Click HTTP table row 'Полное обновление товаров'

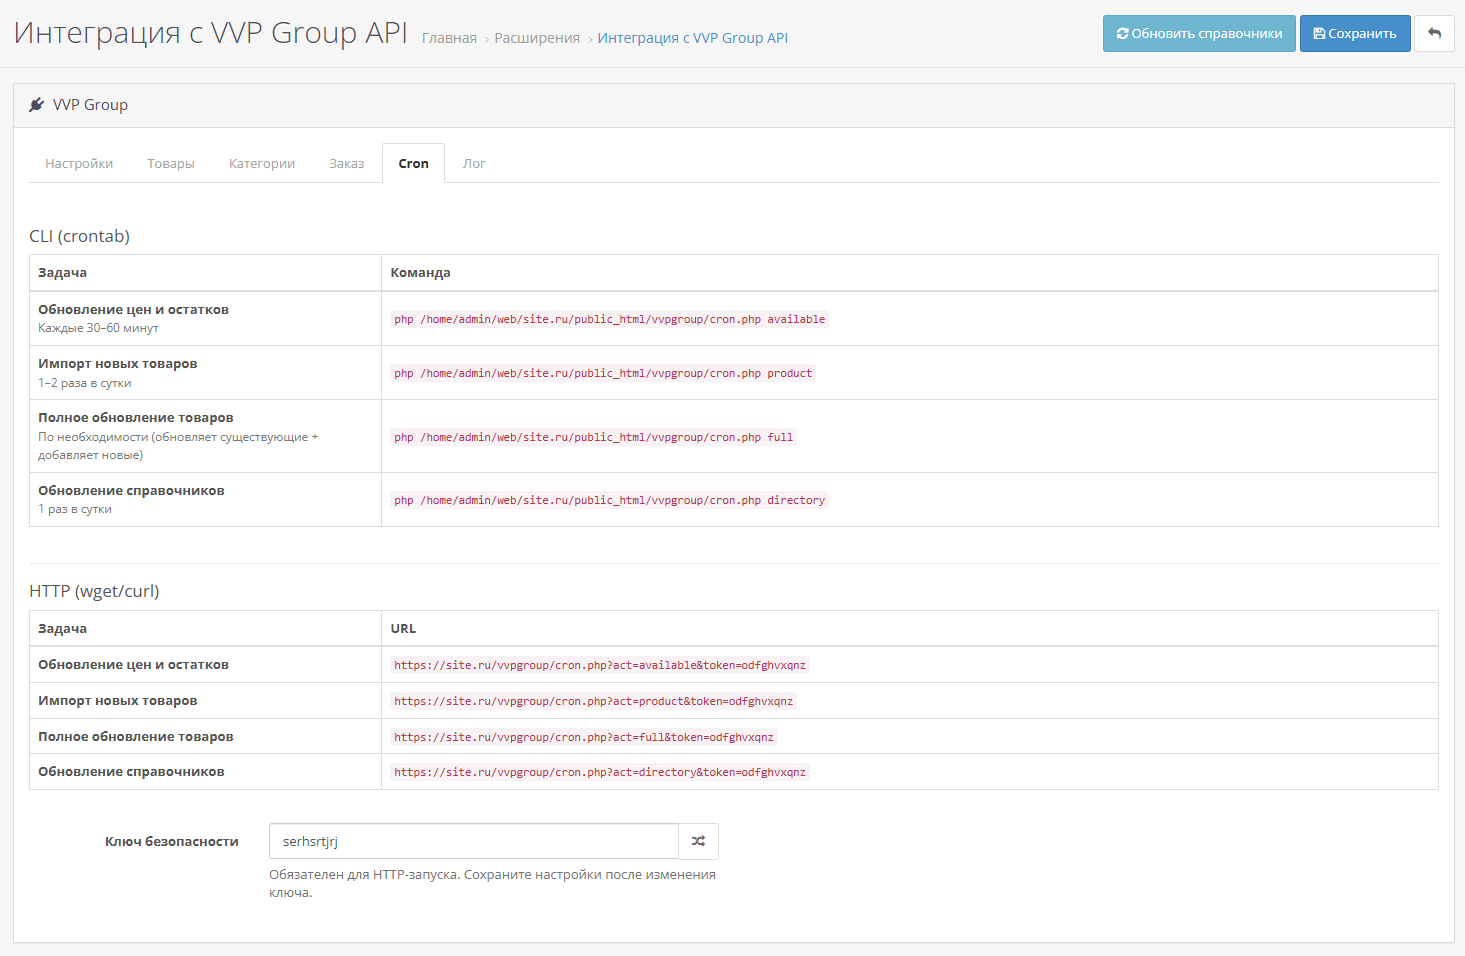click(x=733, y=737)
